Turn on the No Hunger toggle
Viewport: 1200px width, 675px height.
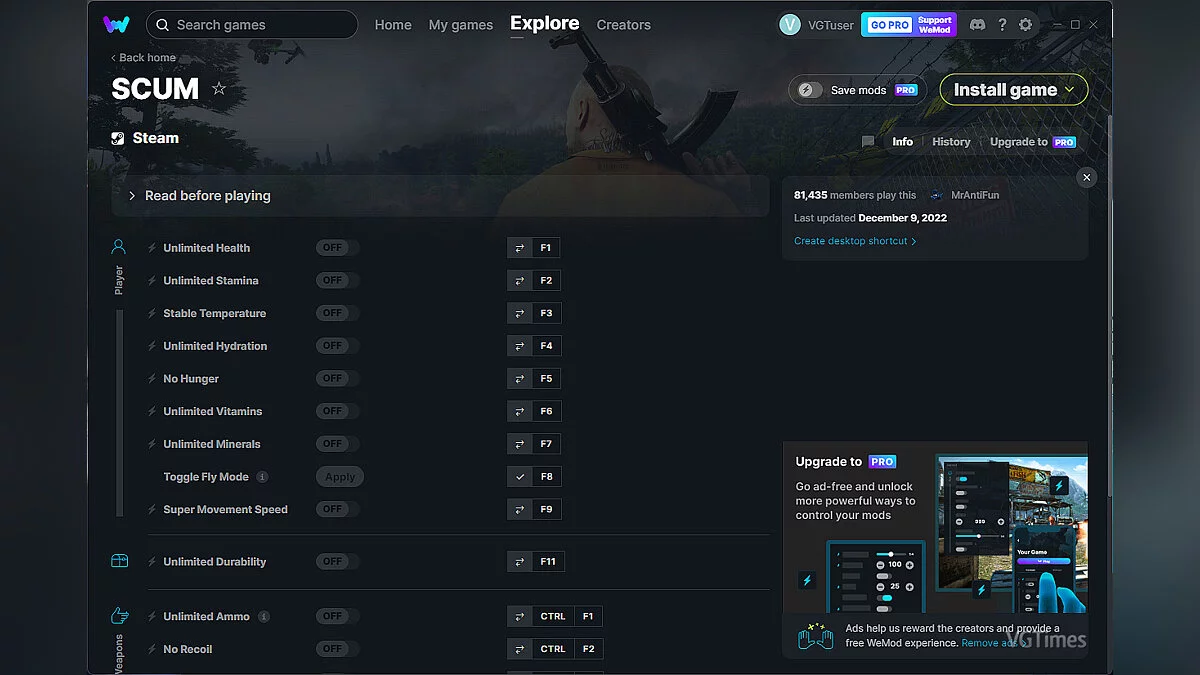[337, 379]
